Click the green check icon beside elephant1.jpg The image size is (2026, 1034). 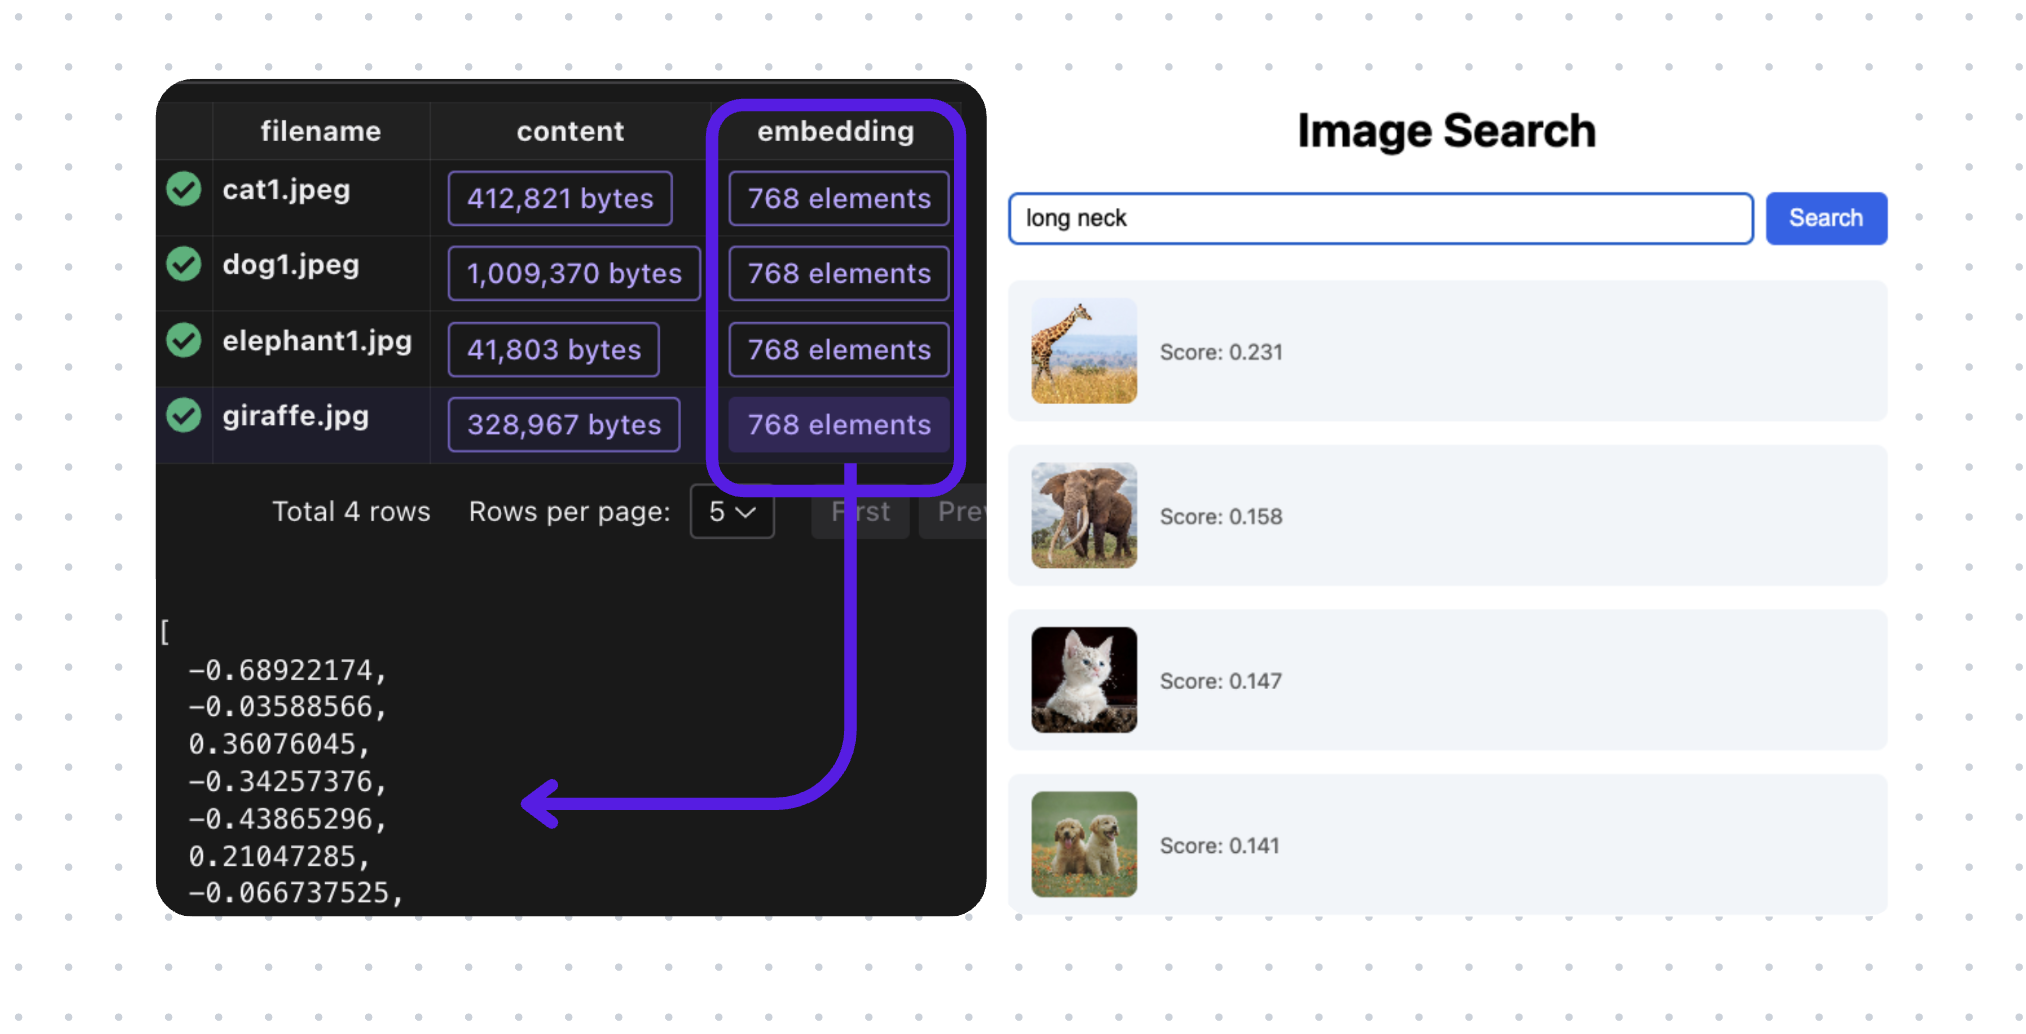tap(184, 340)
